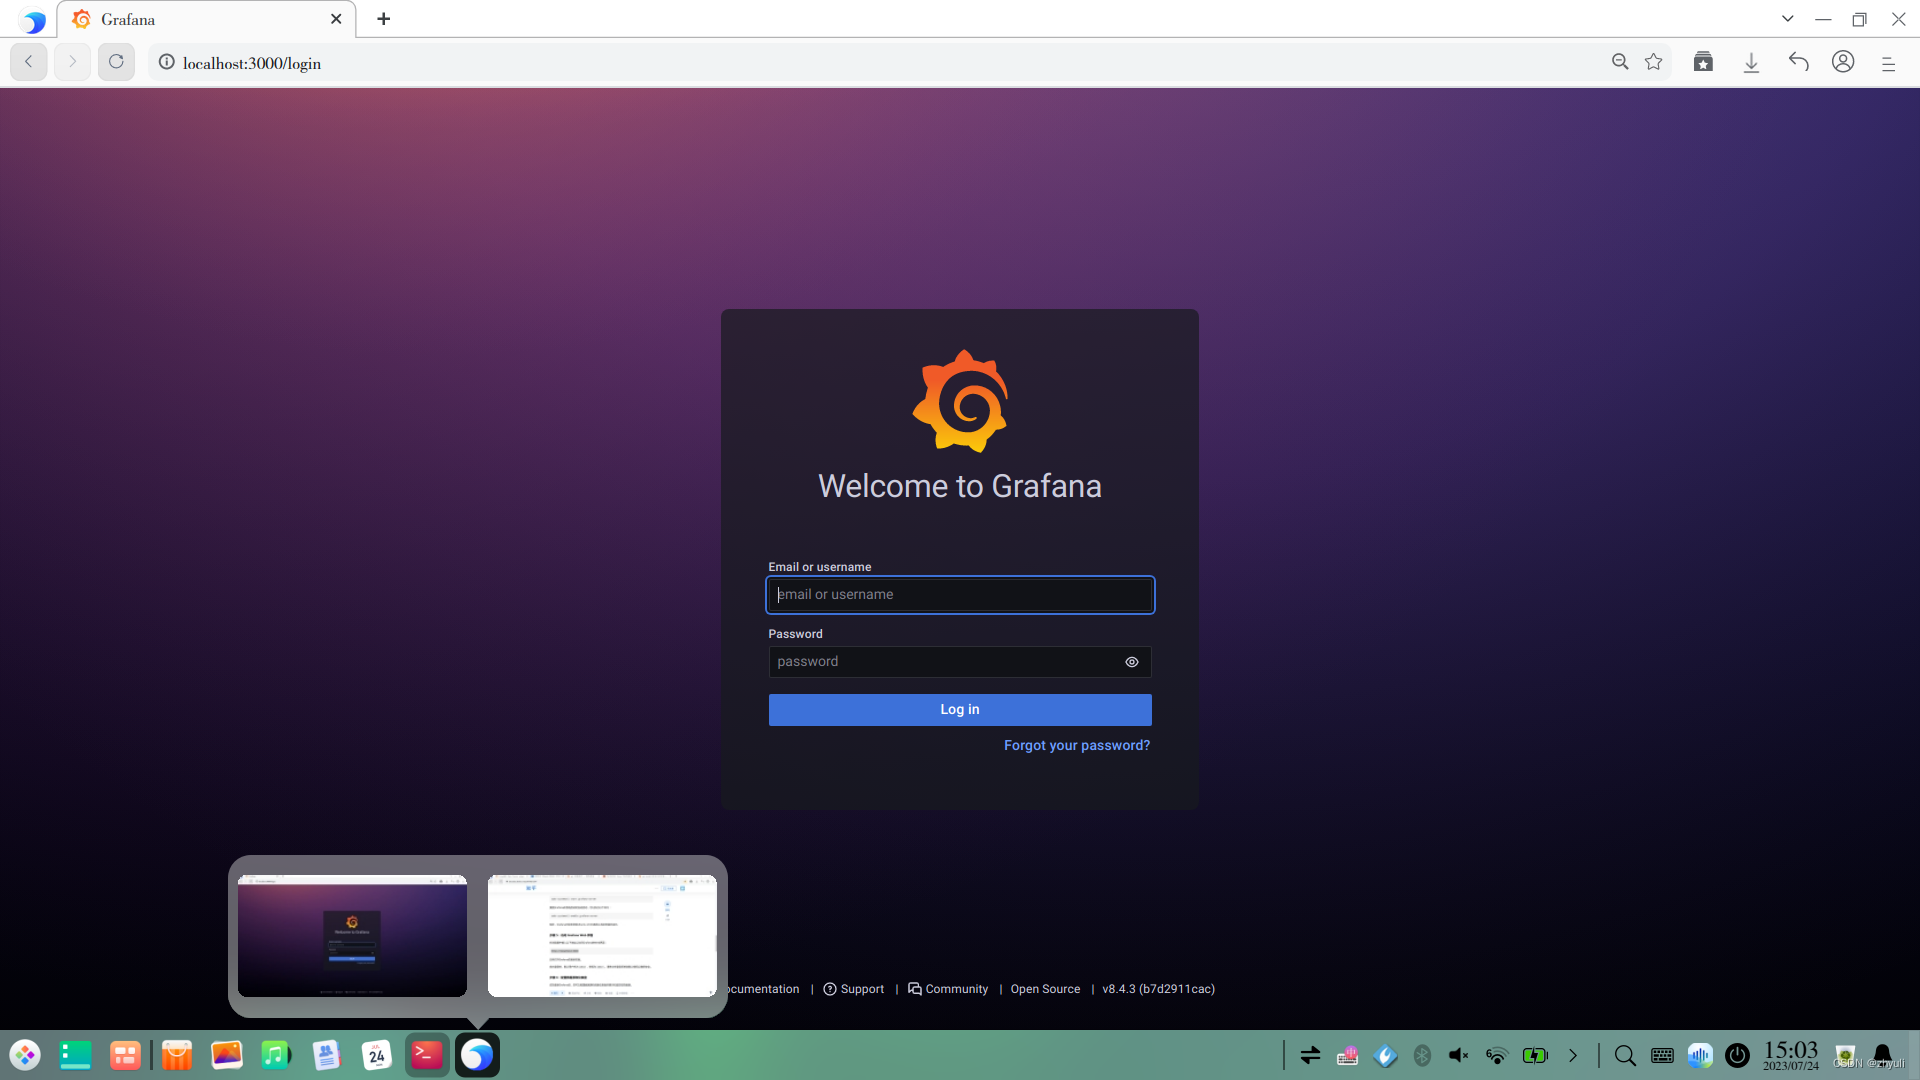Screen dimensions: 1920x1080
Task: Close the Grafana tab
Action: 336,19
